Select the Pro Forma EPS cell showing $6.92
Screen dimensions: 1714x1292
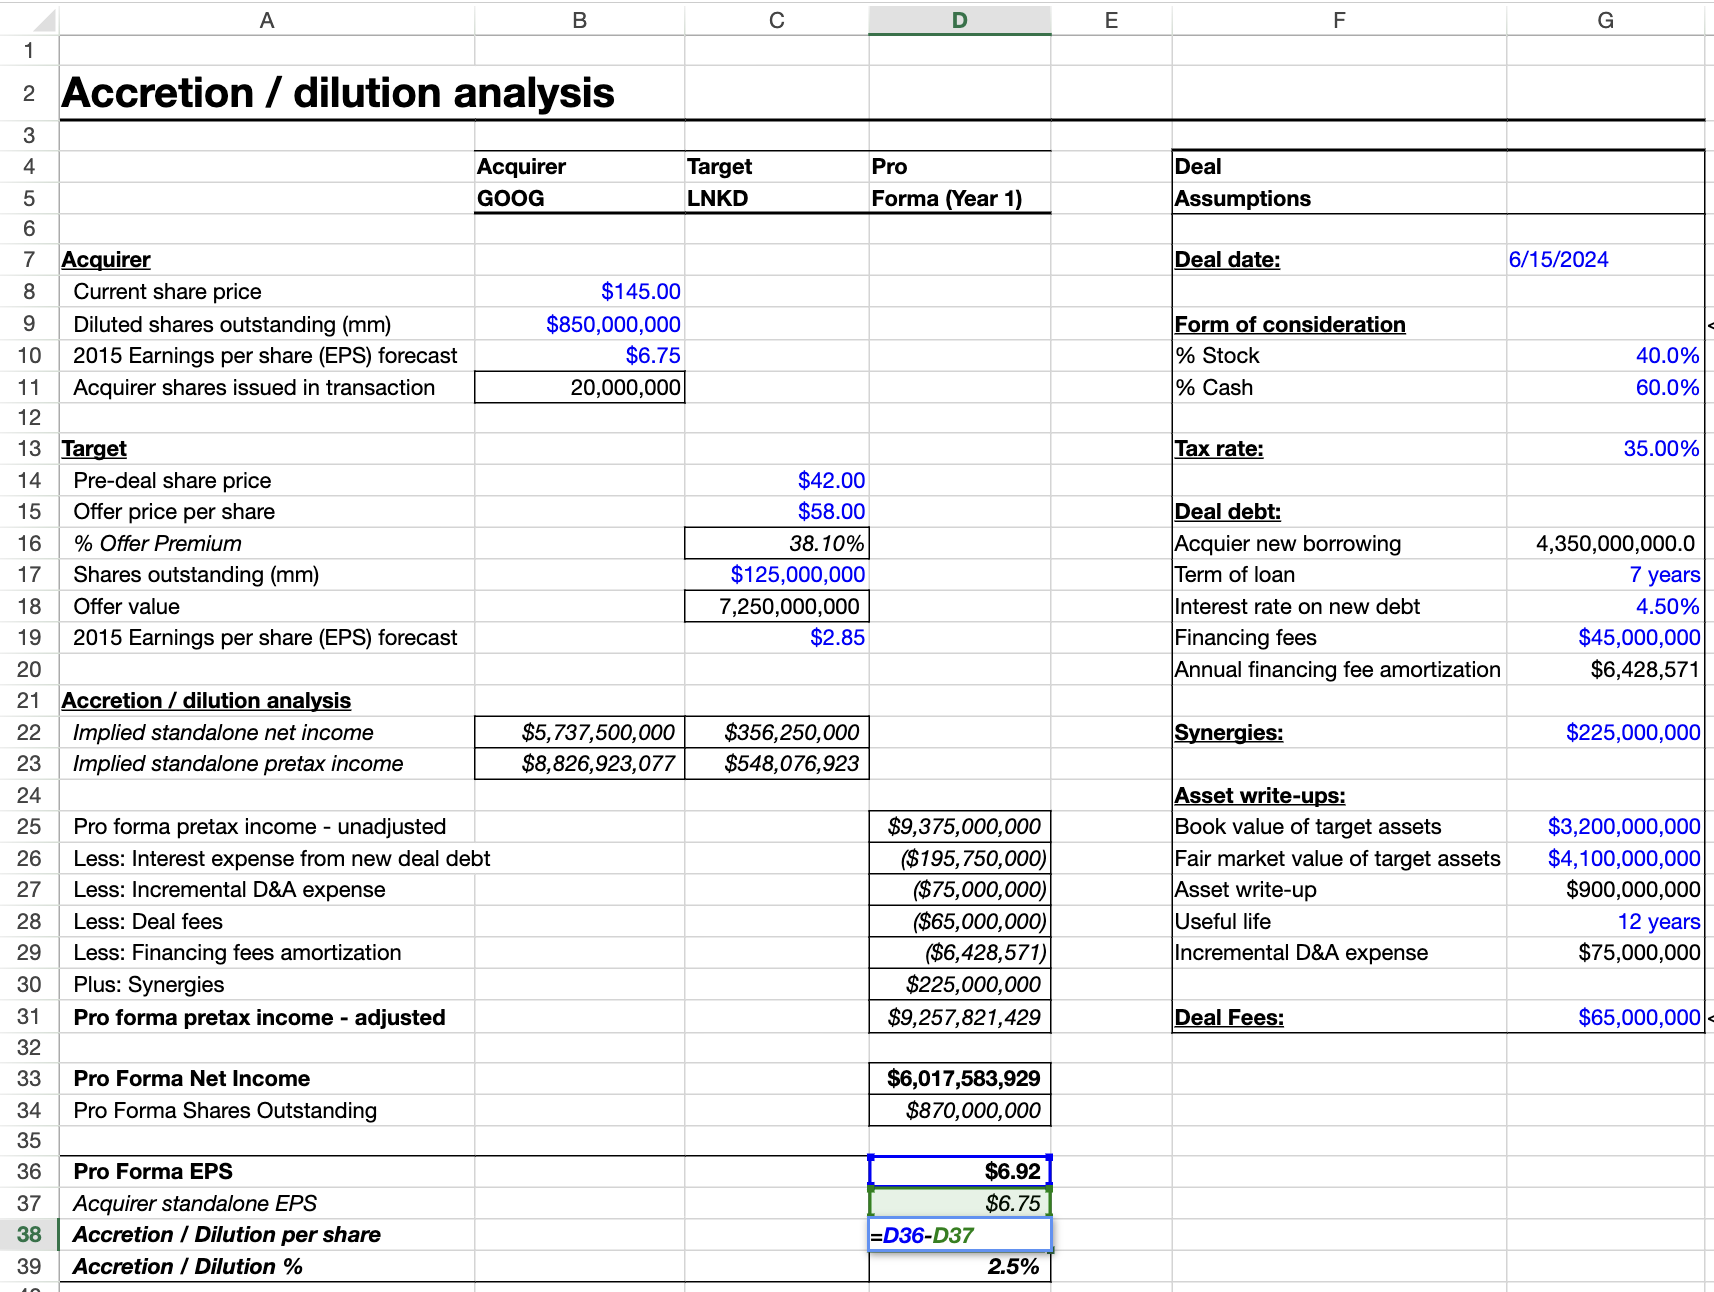pos(959,1171)
